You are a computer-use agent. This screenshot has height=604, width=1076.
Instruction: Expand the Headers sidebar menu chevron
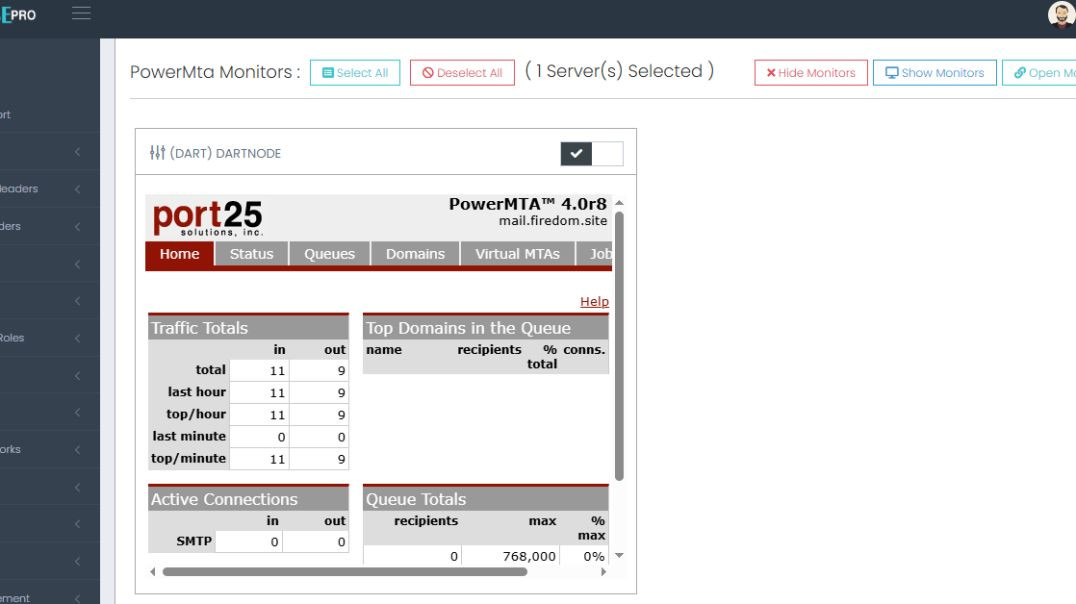tap(77, 189)
